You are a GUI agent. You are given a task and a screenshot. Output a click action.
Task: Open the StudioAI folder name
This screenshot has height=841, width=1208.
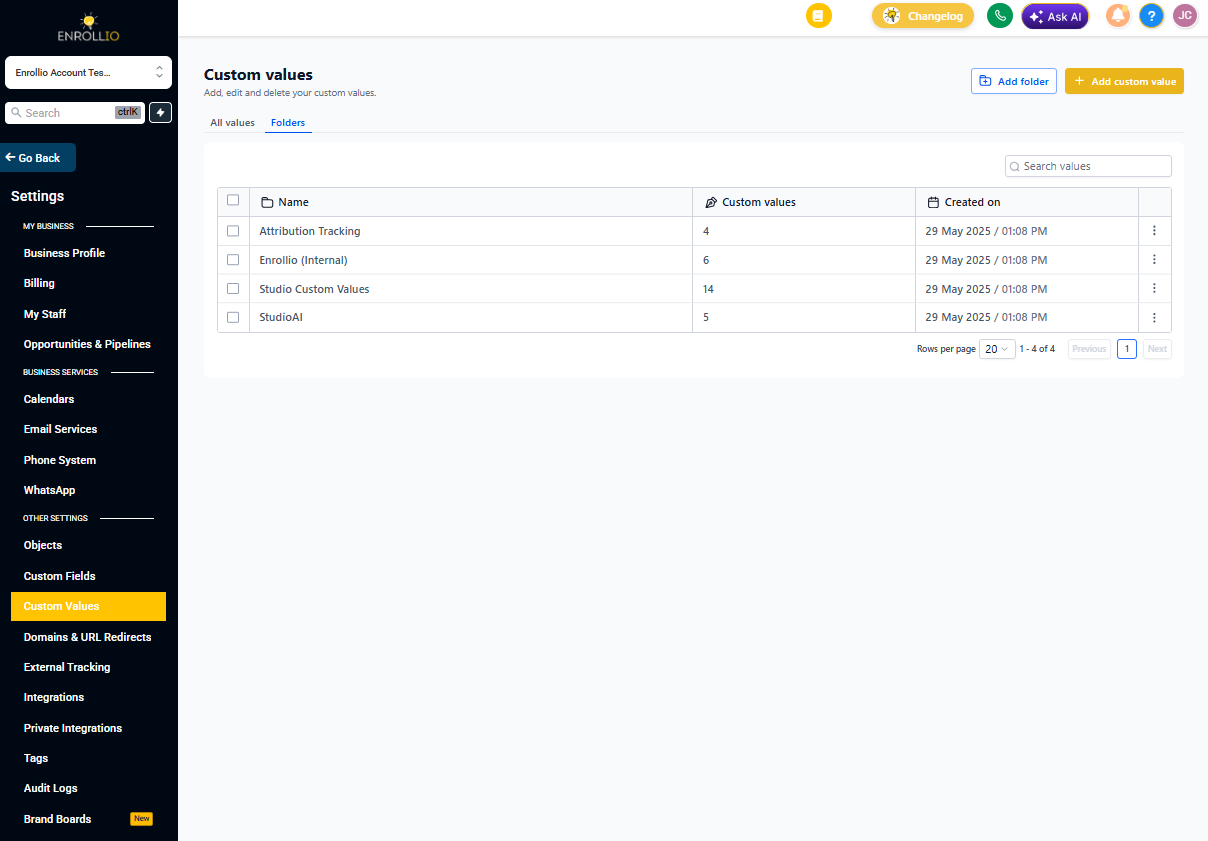point(281,318)
